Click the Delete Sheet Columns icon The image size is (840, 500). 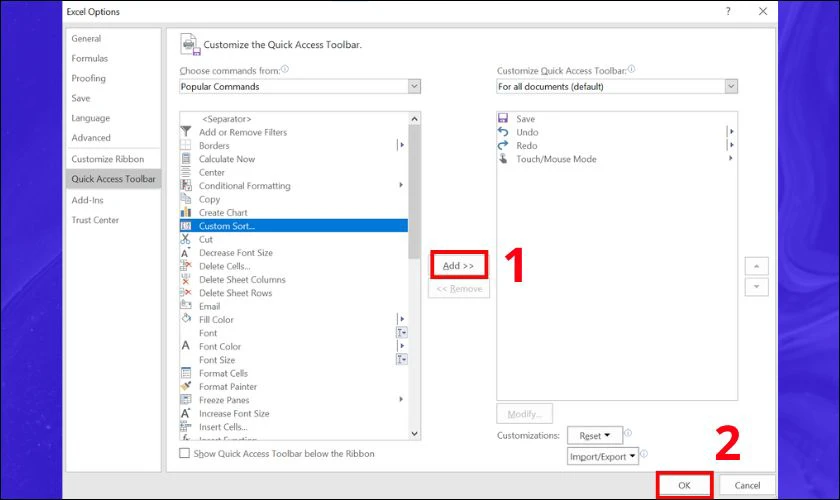[x=186, y=279]
